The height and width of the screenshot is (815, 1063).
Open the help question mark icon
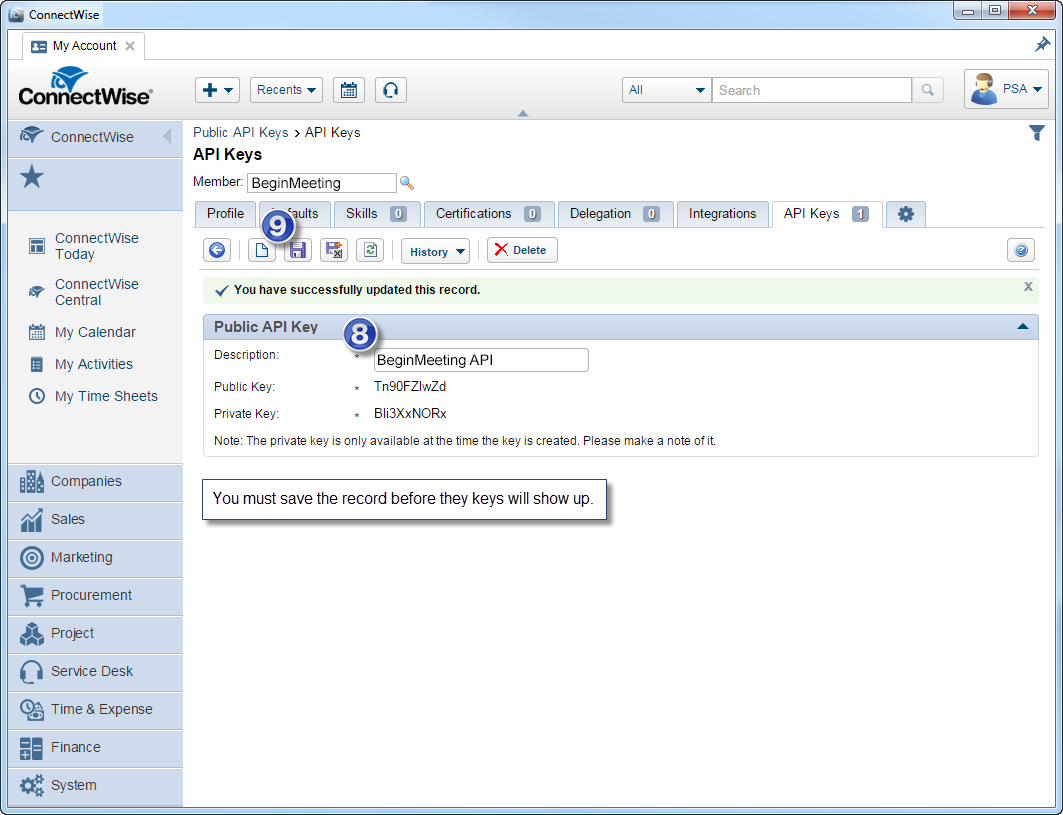click(1021, 250)
